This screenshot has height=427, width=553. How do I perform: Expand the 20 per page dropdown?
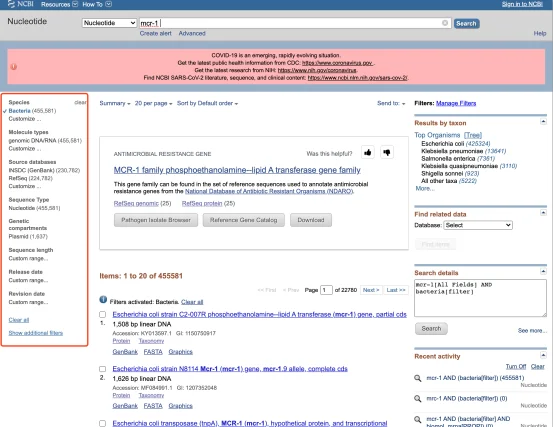[153, 103]
